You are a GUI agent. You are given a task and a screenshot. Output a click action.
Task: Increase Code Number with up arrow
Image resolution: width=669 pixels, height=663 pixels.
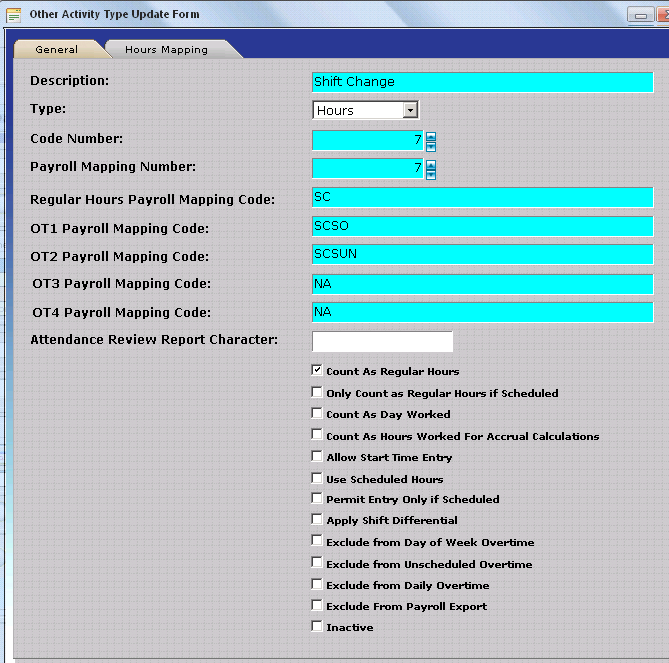point(431,136)
